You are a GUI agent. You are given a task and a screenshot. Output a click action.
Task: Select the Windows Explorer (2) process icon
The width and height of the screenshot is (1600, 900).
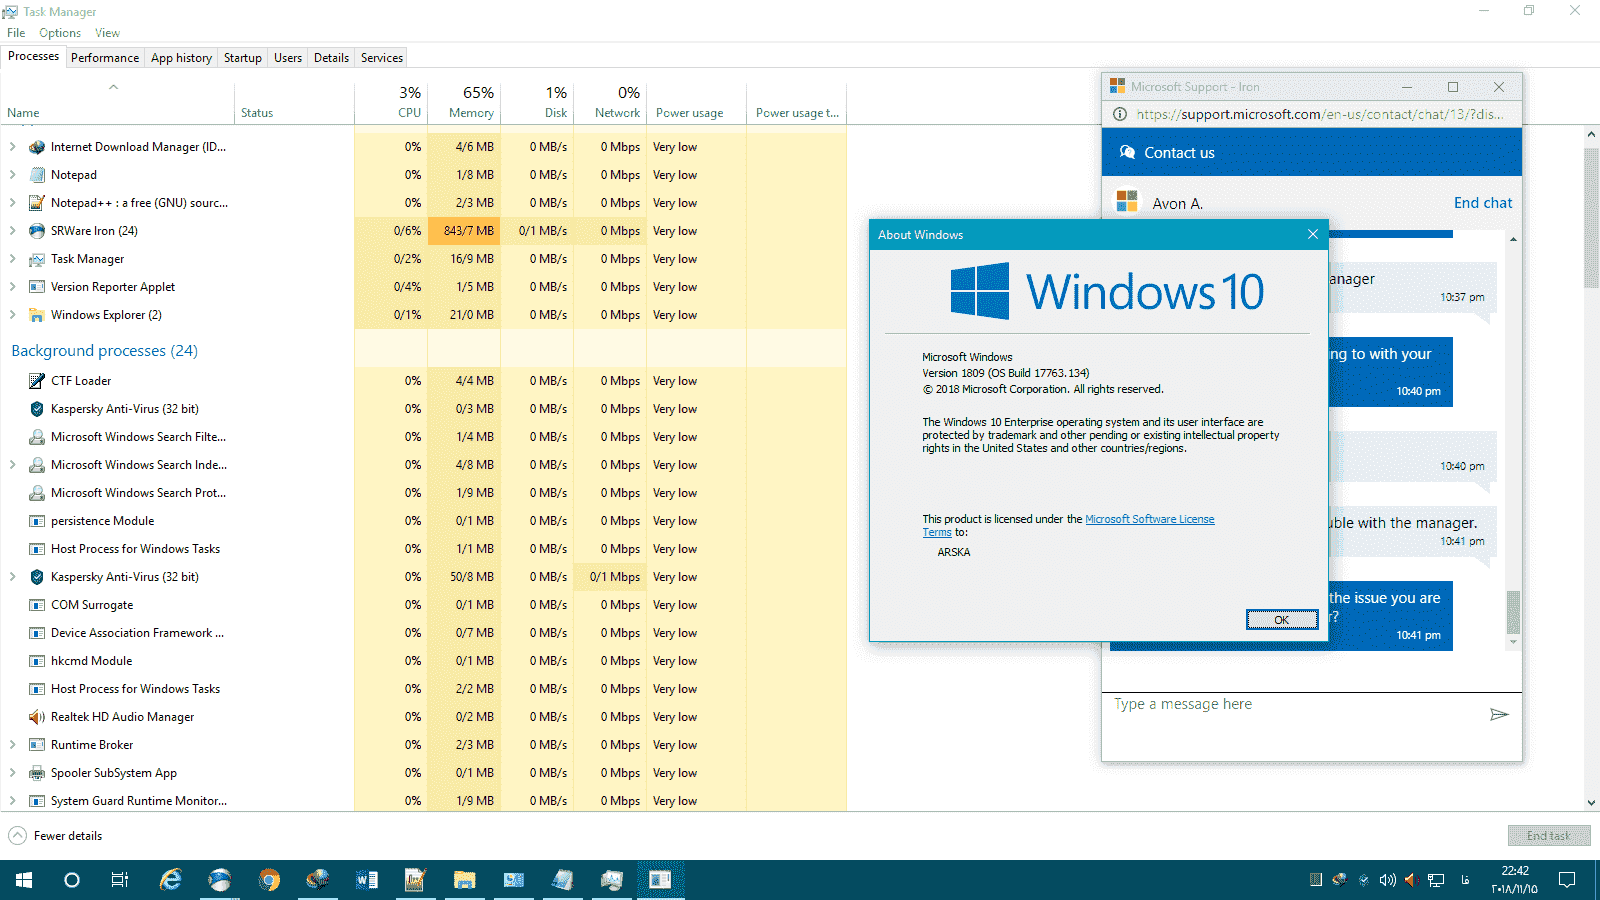(37, 315)
